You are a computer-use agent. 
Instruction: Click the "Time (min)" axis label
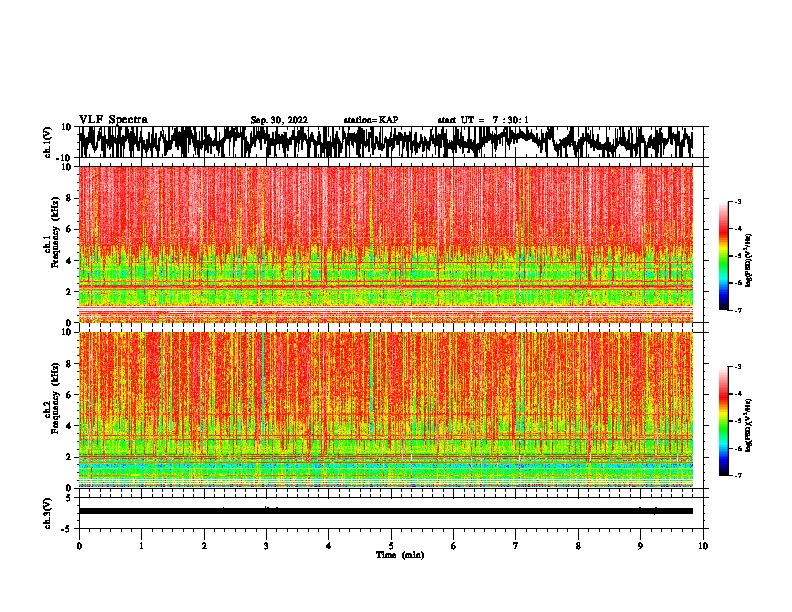pos(400,555)
